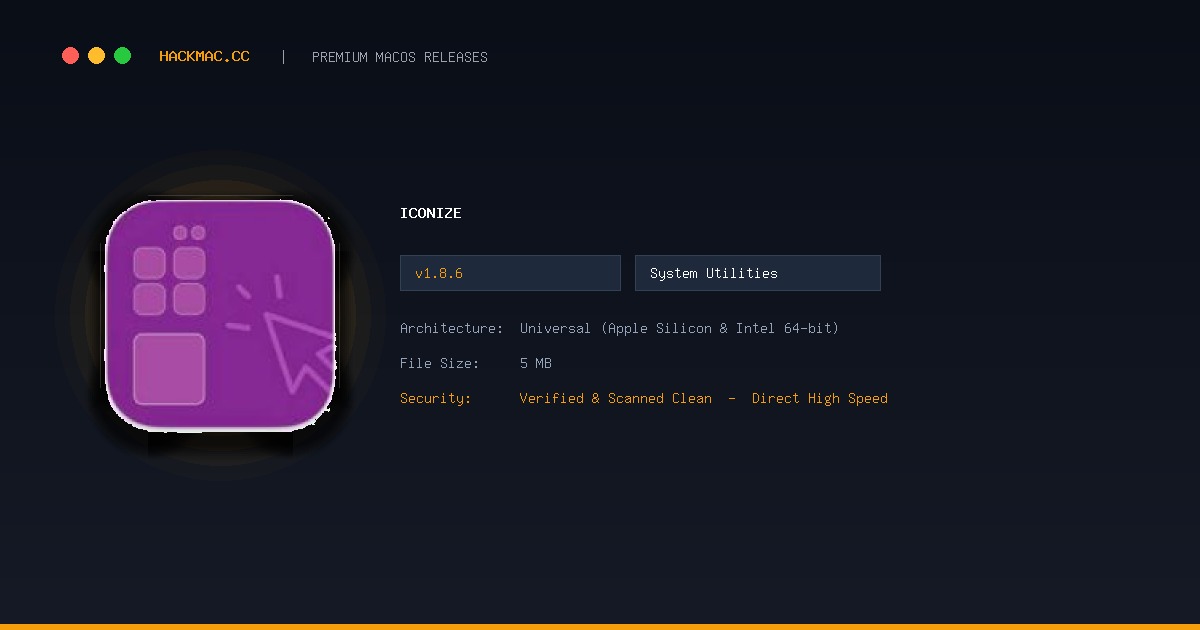Click the Security: label
The width and height of the screenshot is (1200, 630).
click(x=436, y=398)
